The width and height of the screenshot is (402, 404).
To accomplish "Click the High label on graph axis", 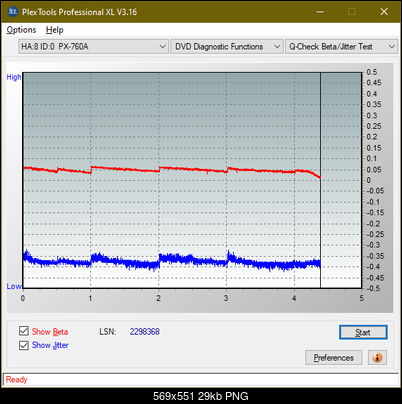I will pyautogui.click(x=14, y=77).
